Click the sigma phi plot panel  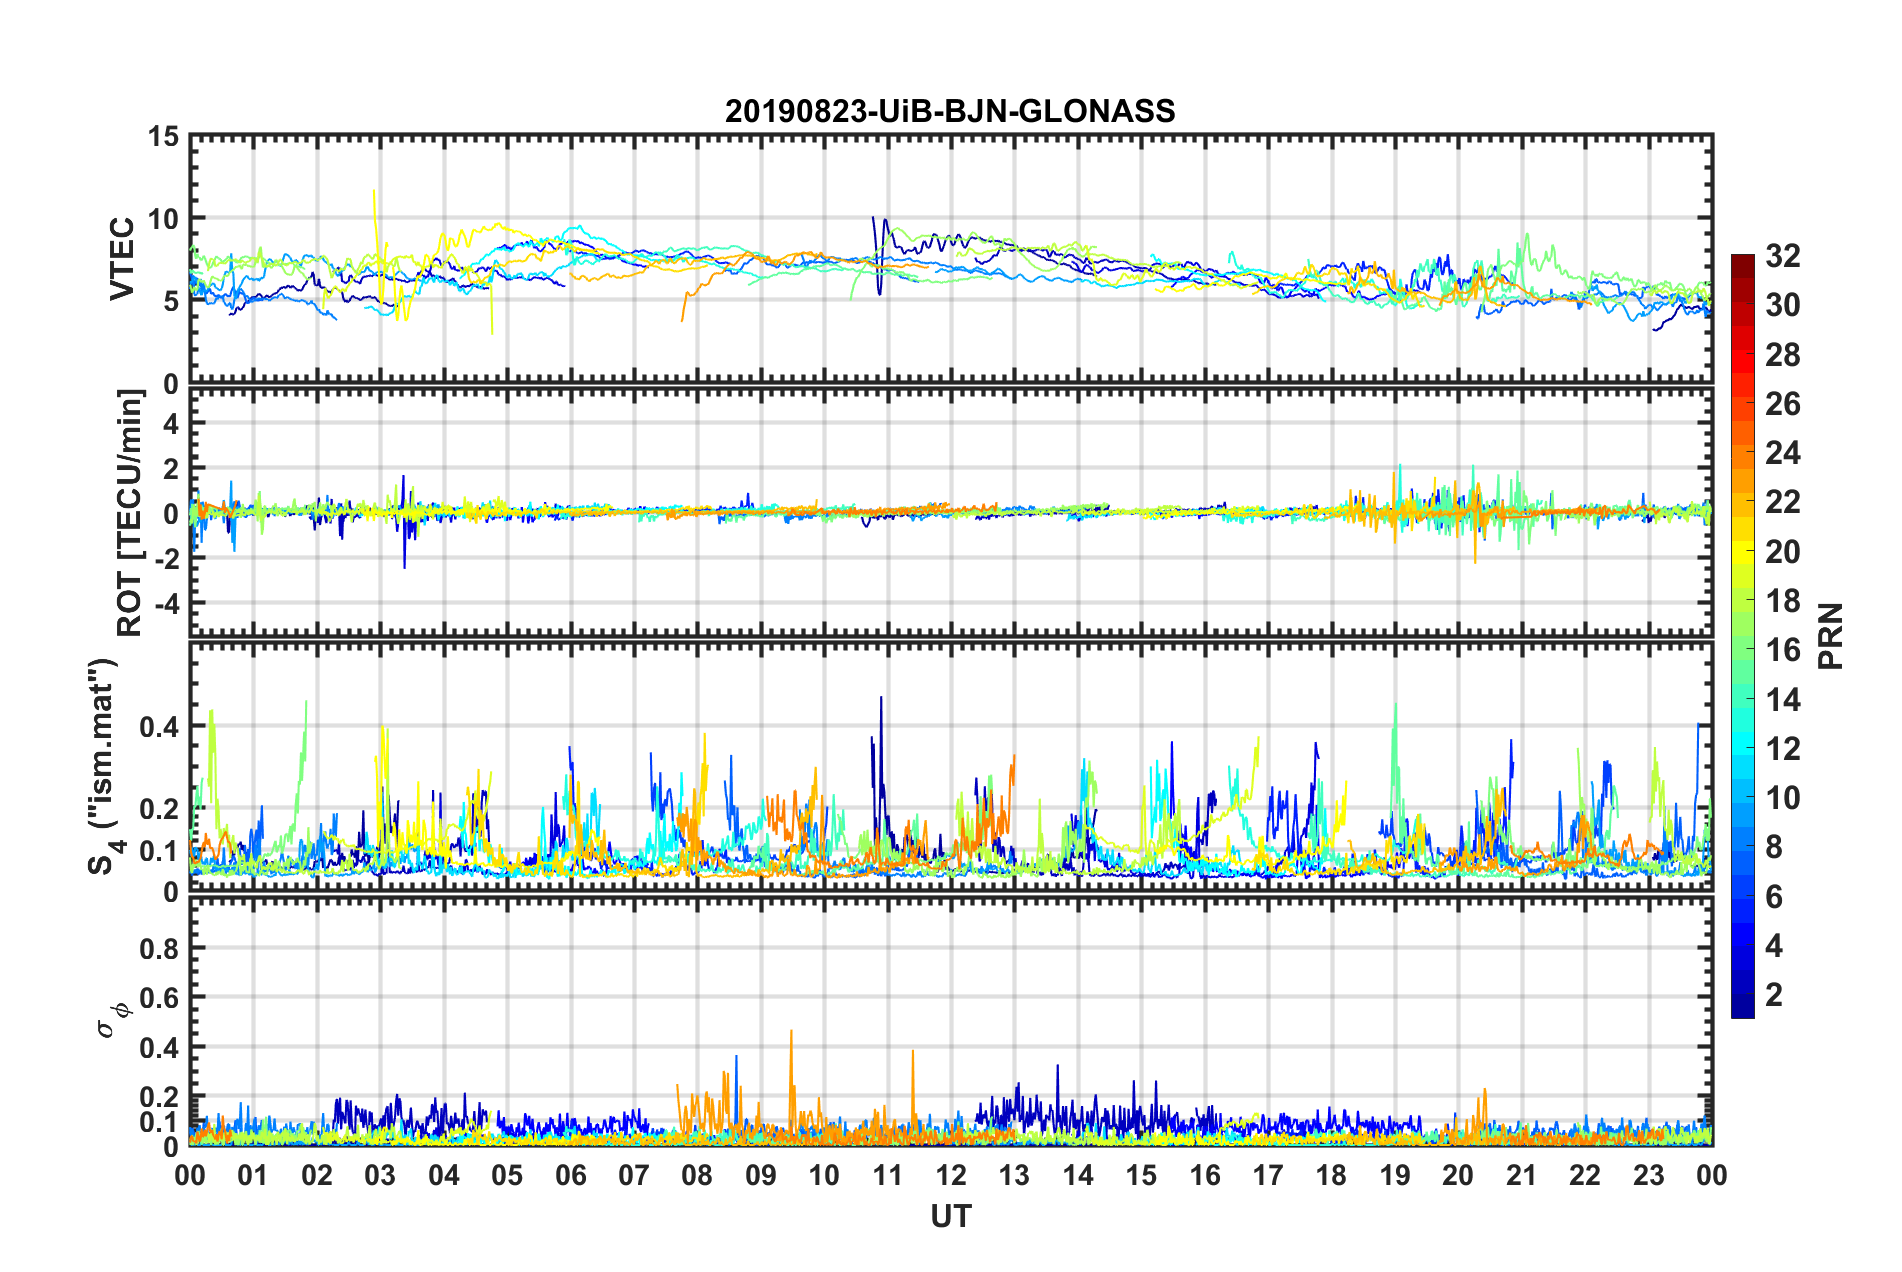pyautogui.click(x=951, y=1022)
